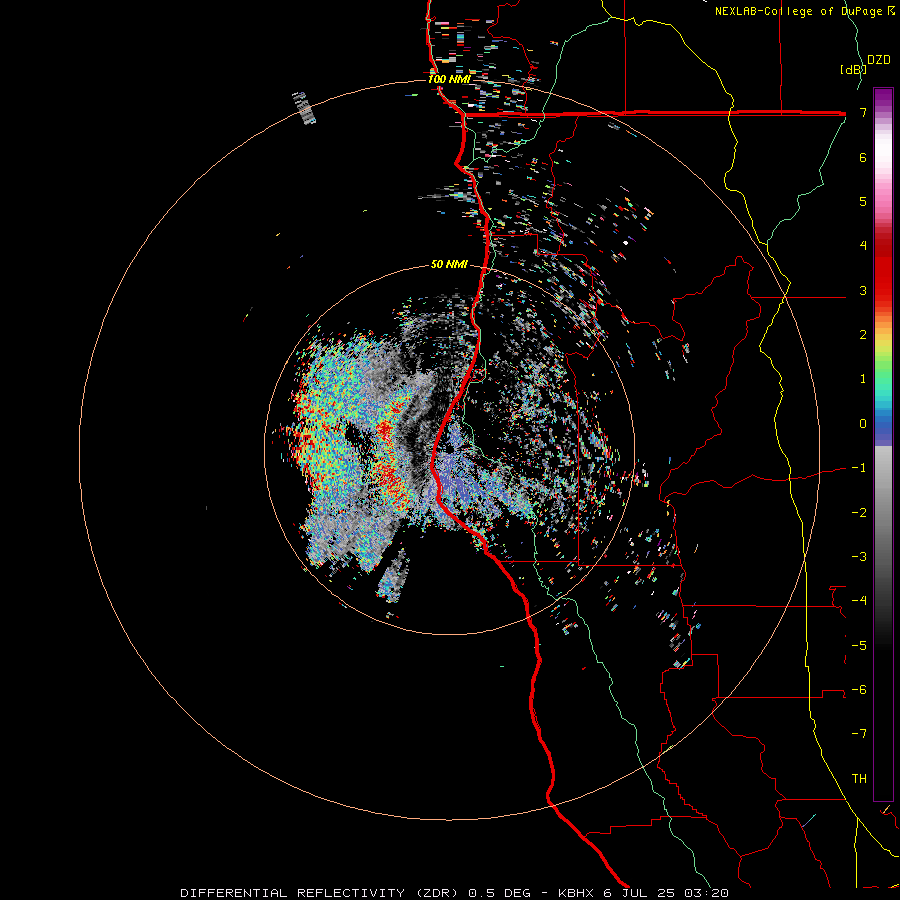Click the DZD legend heading
This screenshot has height=900, width=900.
pyautogui.click(x=879, y=60)
